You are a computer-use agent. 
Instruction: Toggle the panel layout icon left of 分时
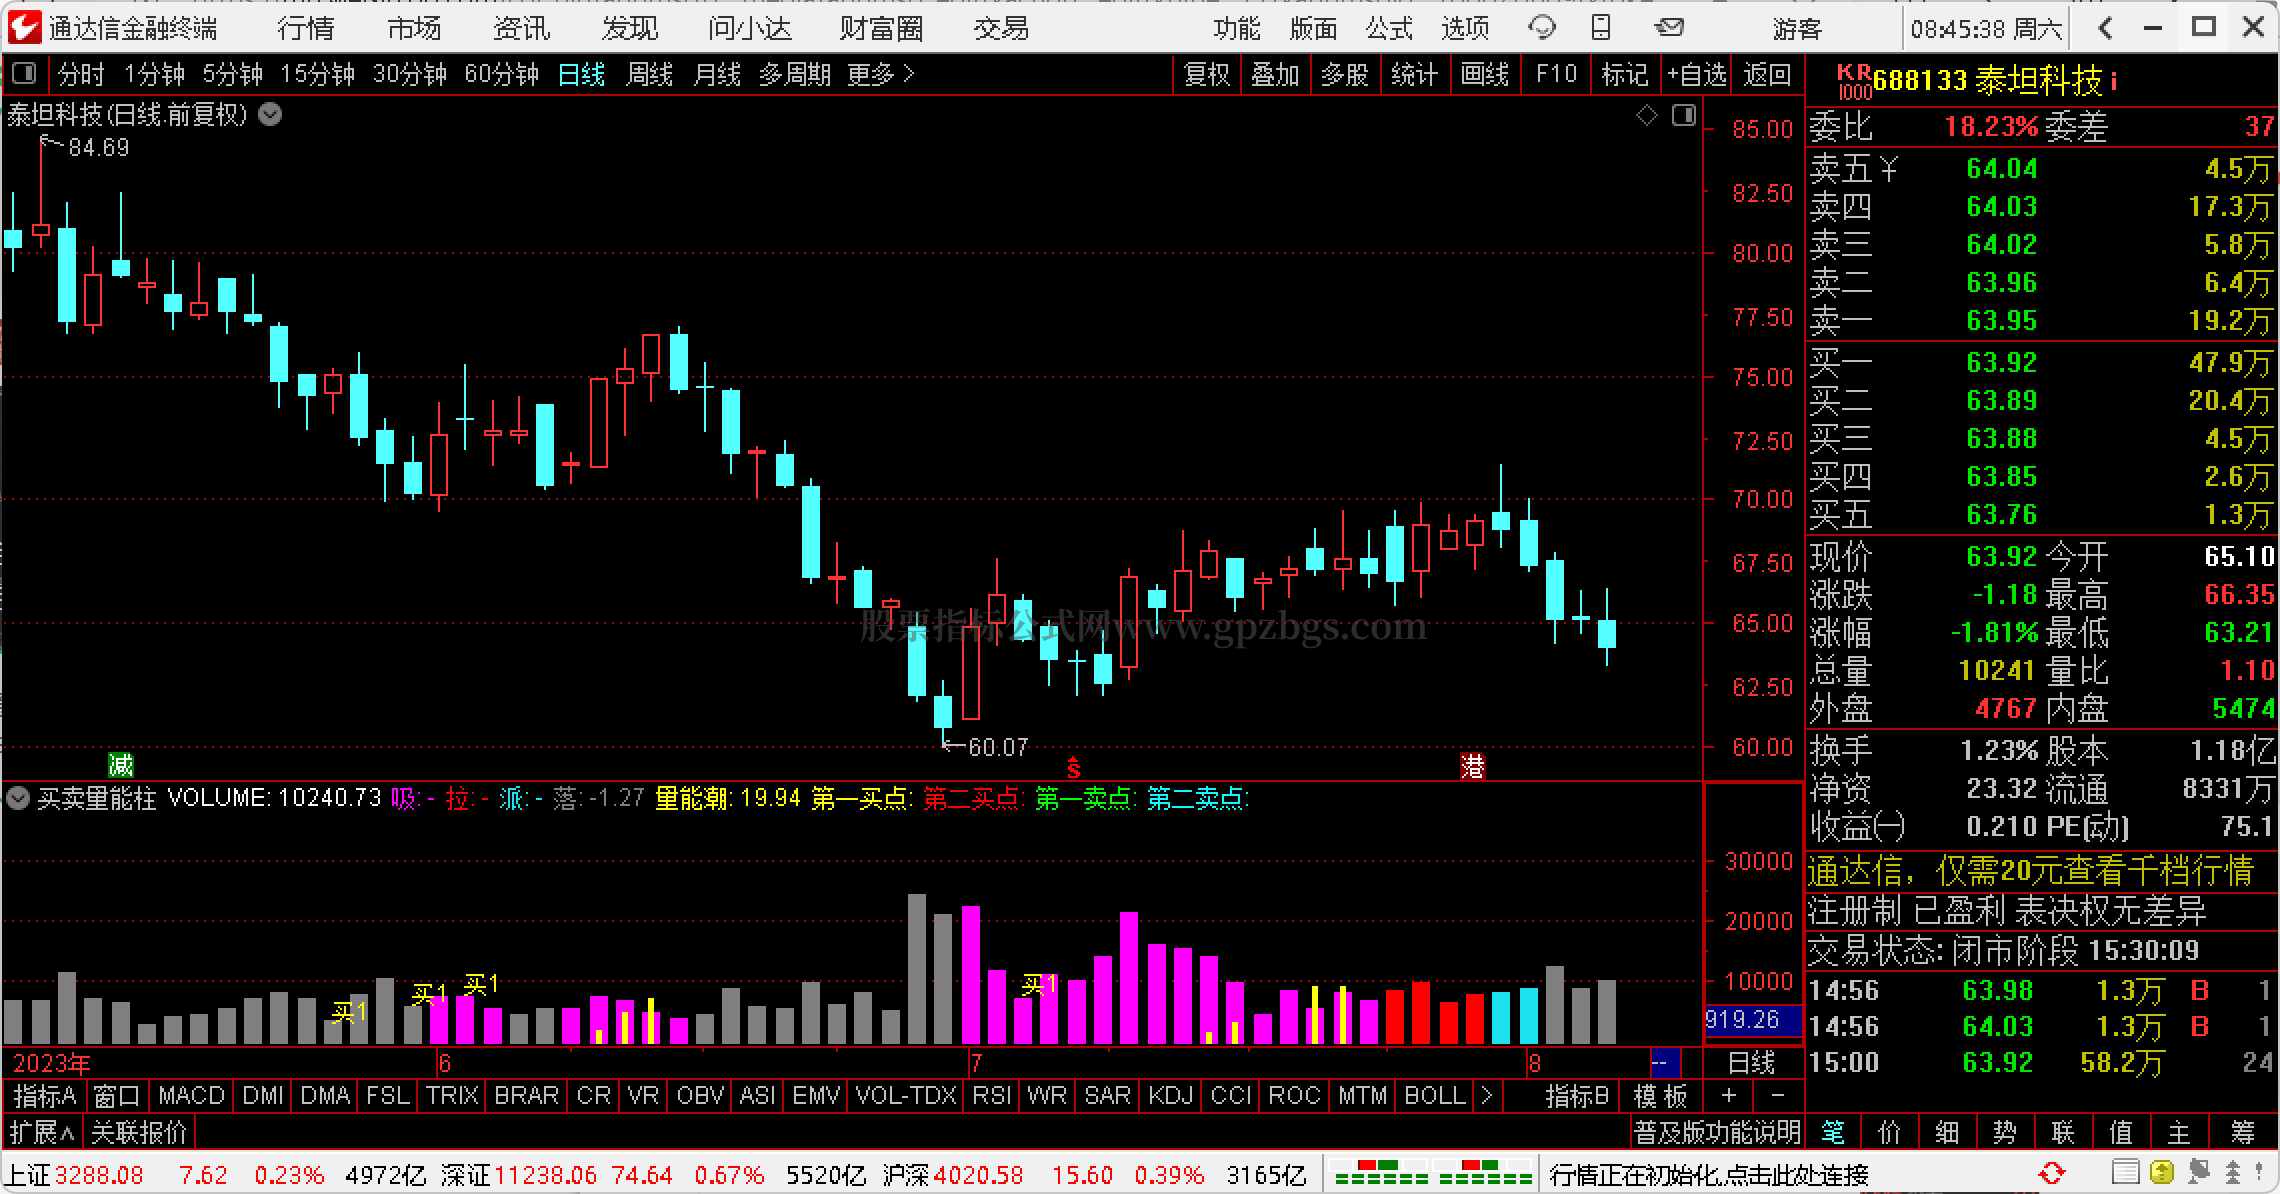click(24, 74)
